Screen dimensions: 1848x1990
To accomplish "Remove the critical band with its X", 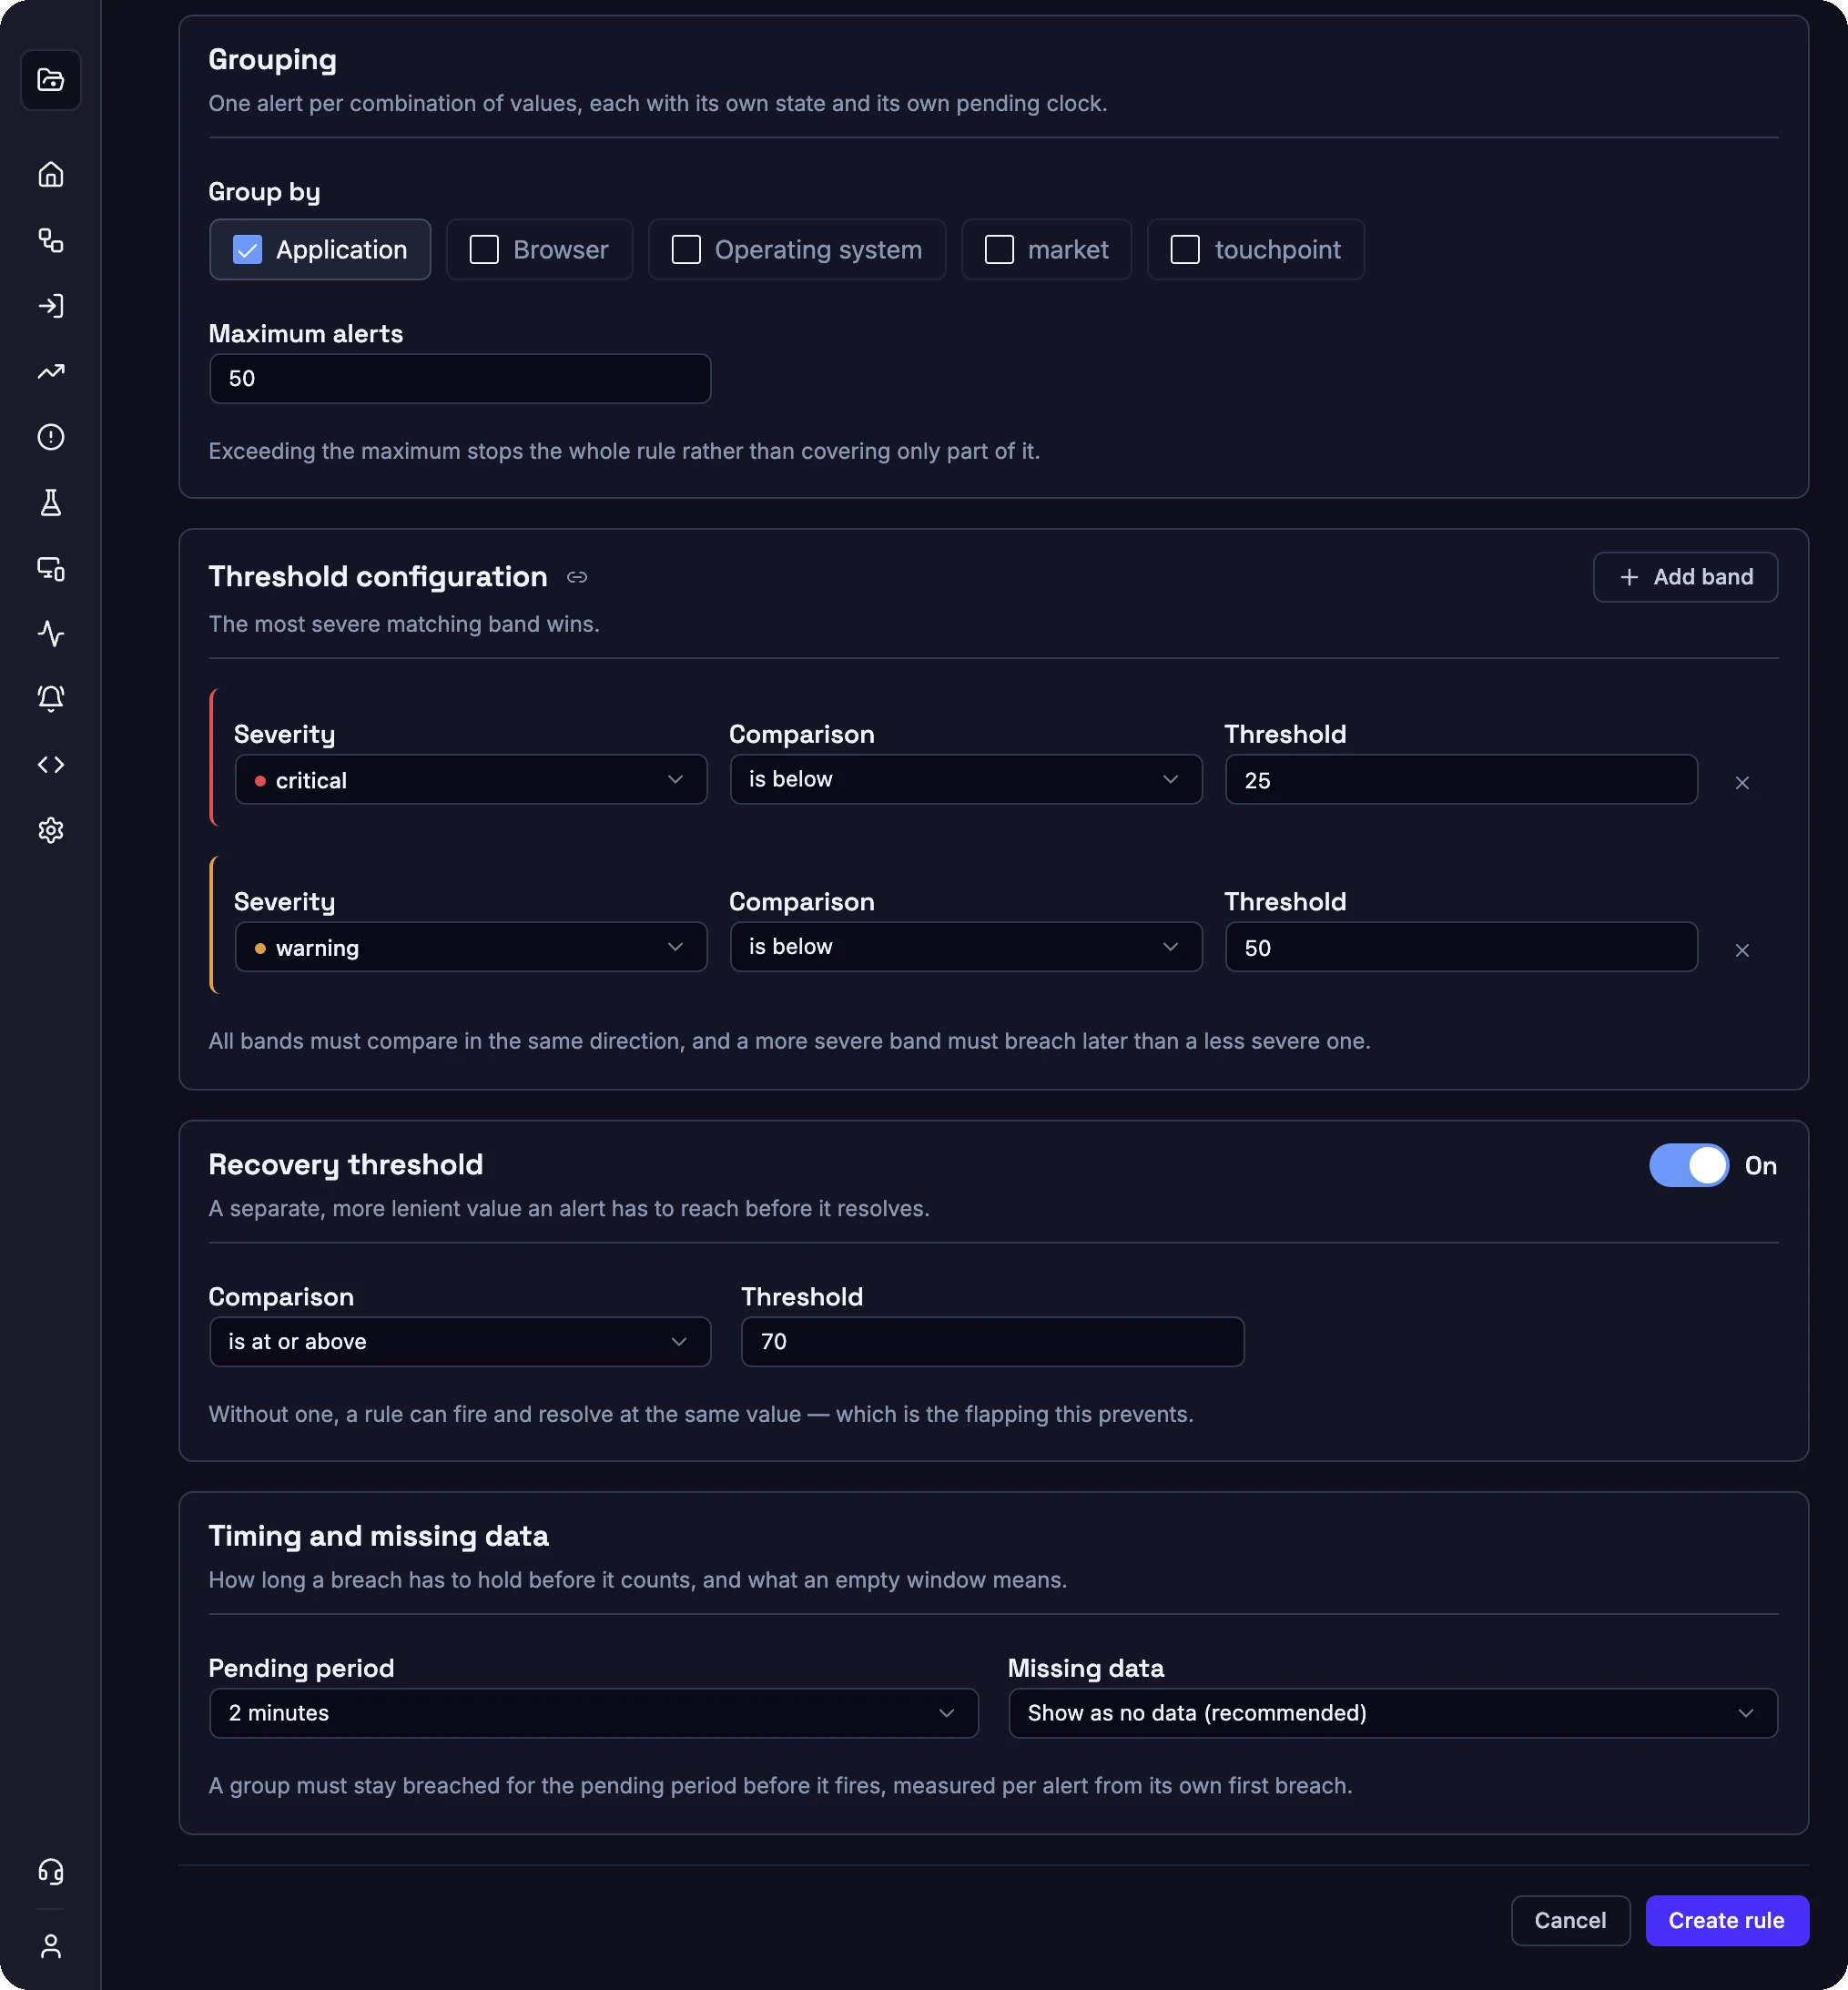I will pos(1742,783).
